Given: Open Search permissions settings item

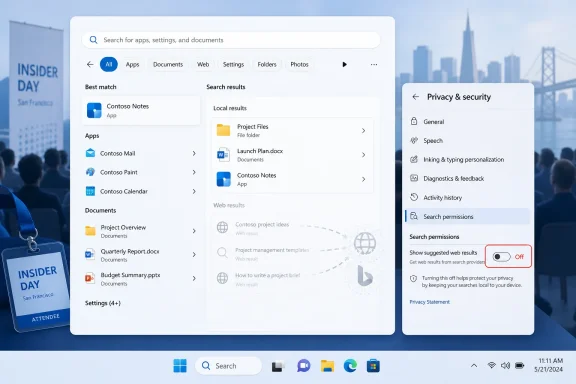Looking at the screenshot, I should click(467, 216).
